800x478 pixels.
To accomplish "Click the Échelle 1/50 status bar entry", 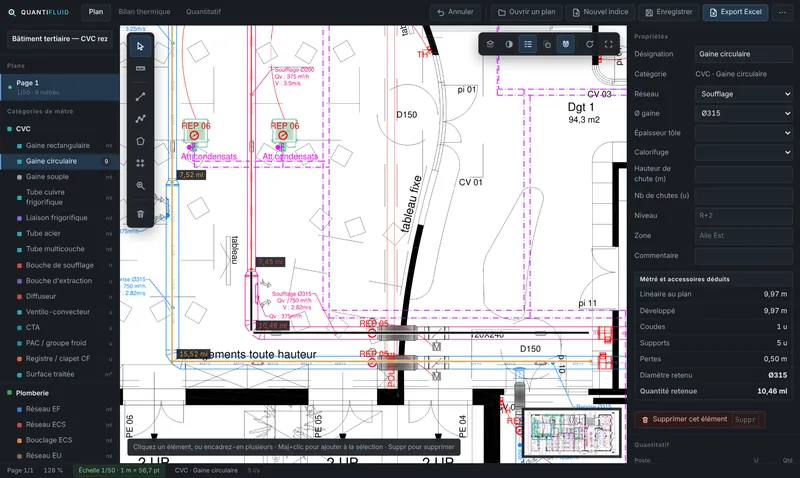I will (x=119, y=470).
